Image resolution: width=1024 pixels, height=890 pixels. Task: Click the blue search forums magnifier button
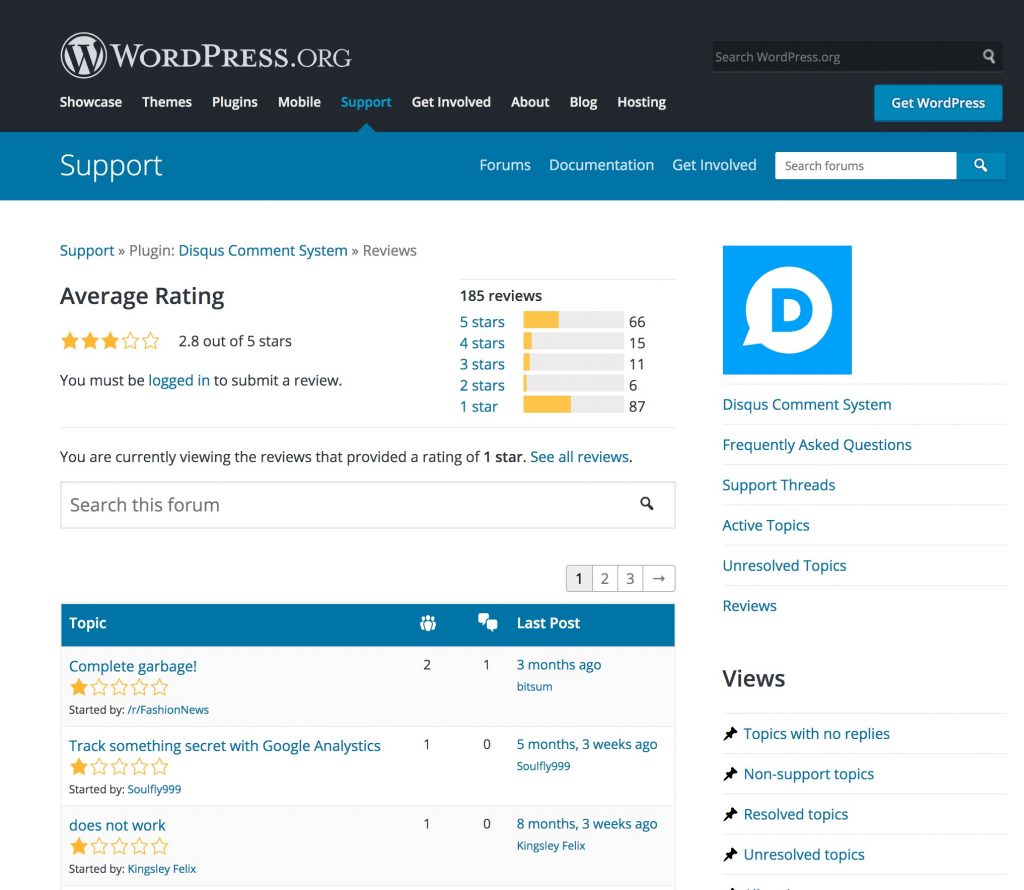(x=980, y=166)
